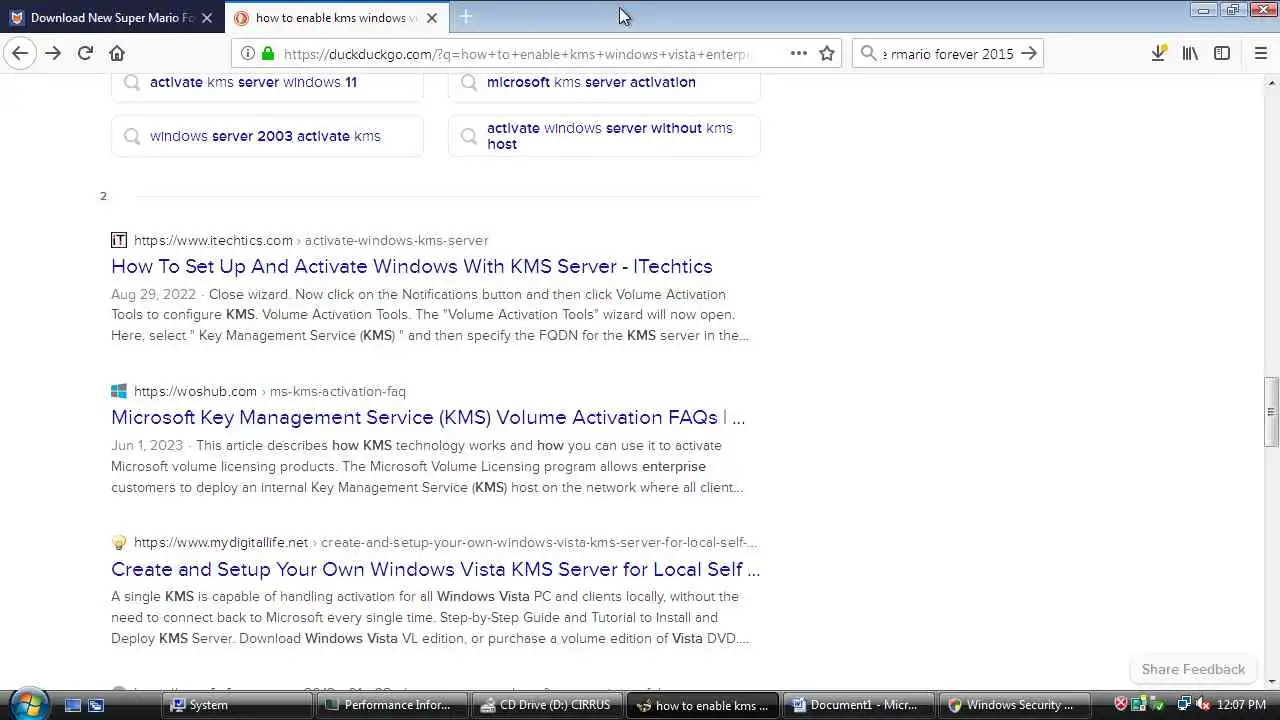Image resolution: width=1280 pixels, height=720 pixels.
Task: Search activate kms server windows 11
Action: 267,83
